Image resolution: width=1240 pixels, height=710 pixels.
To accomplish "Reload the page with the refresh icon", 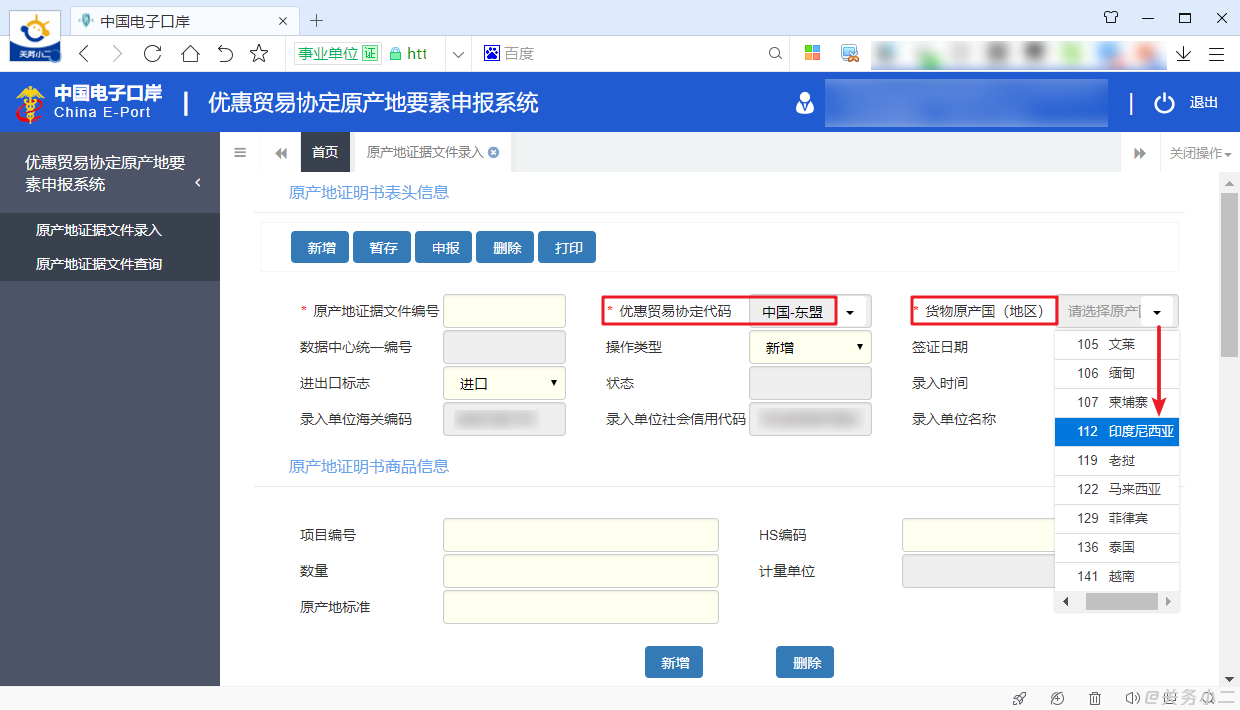I will 153,54.
